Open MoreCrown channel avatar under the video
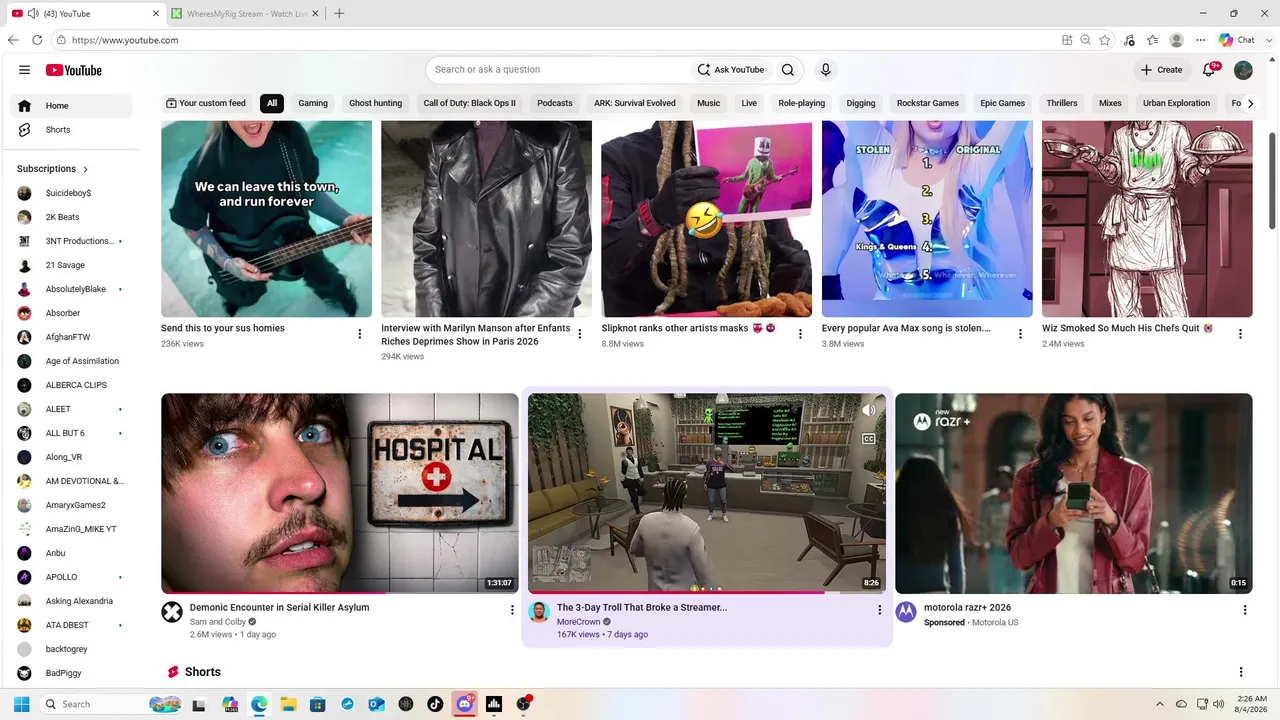The width and height of the screenshot is (1280, 720). 539,612
